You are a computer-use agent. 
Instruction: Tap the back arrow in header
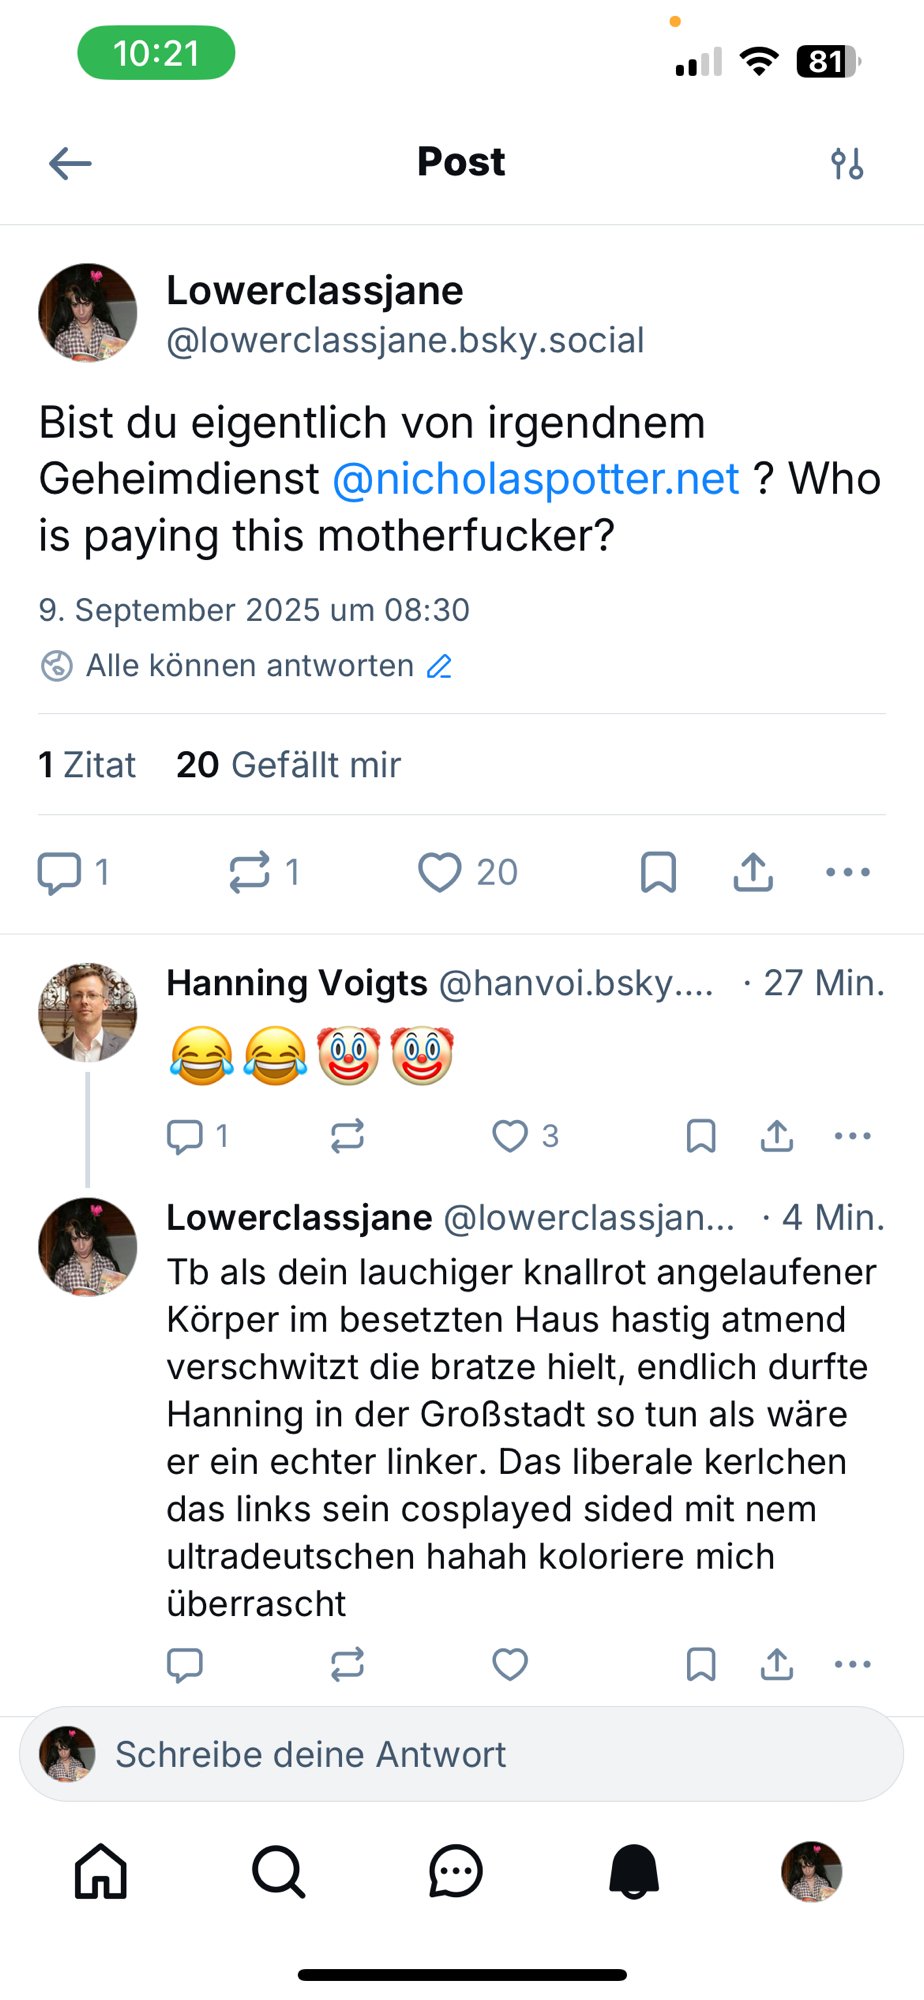pos(70,163)
